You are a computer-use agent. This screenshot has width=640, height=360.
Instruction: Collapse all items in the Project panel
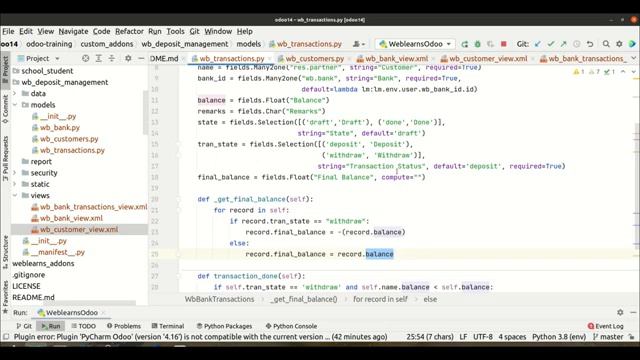point(111,58)
